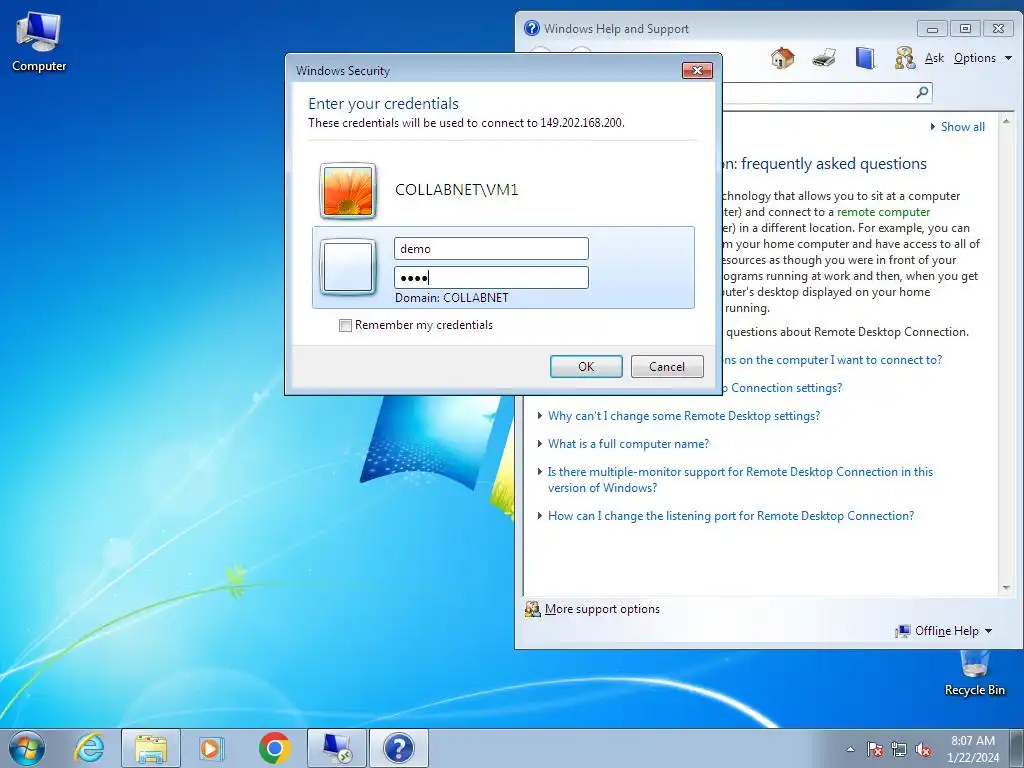Viewport: 1024px width, 768px height.
Task: Click the Help scrollbar down arrow
Action: (1006, 588)
